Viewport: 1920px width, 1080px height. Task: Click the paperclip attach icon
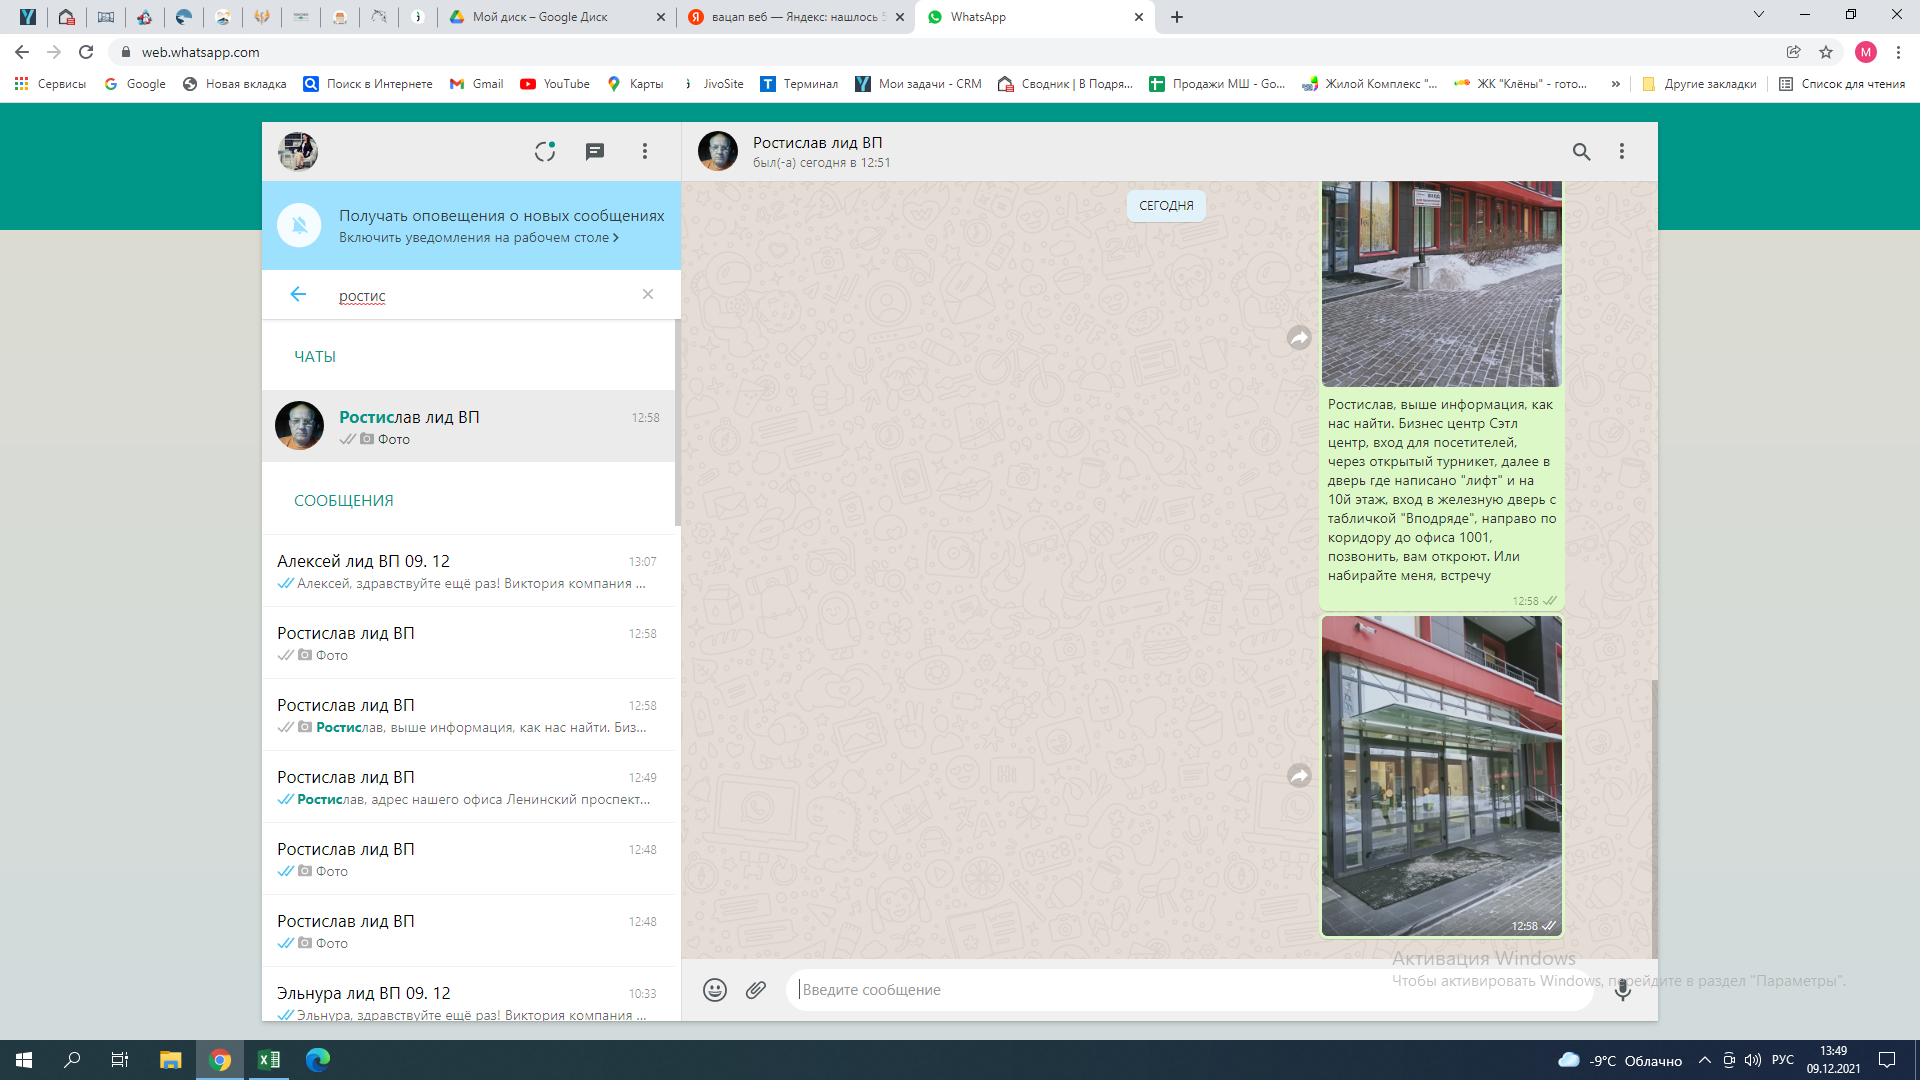756,990
